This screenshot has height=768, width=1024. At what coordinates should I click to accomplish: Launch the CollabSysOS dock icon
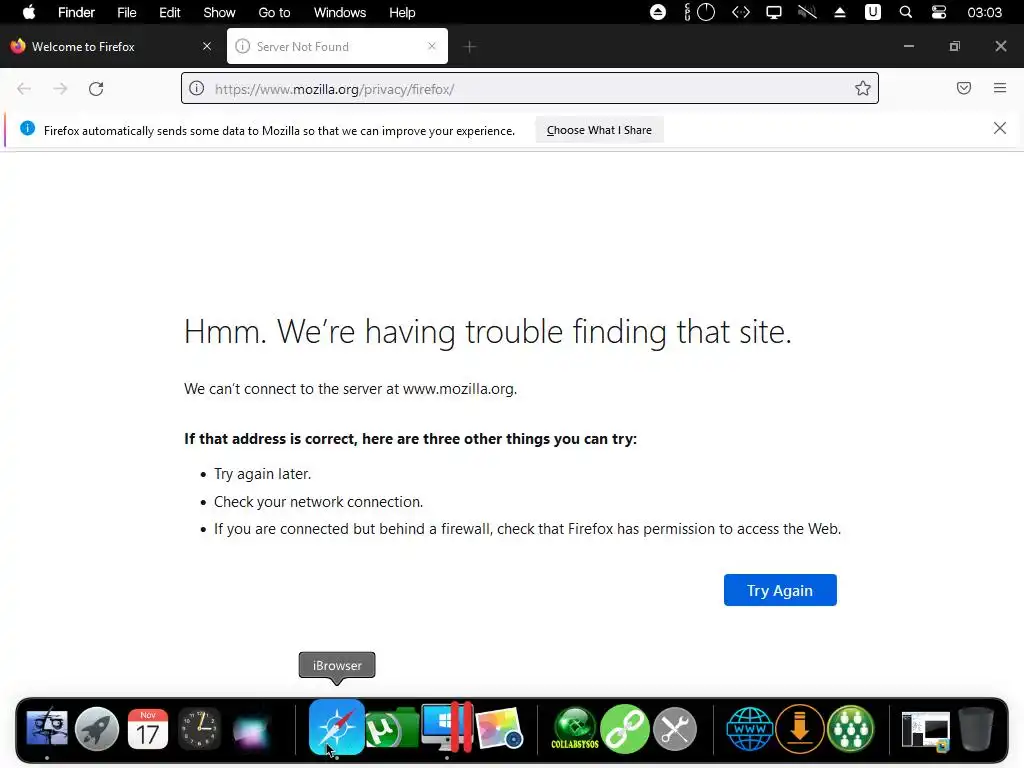coord(575,728)
